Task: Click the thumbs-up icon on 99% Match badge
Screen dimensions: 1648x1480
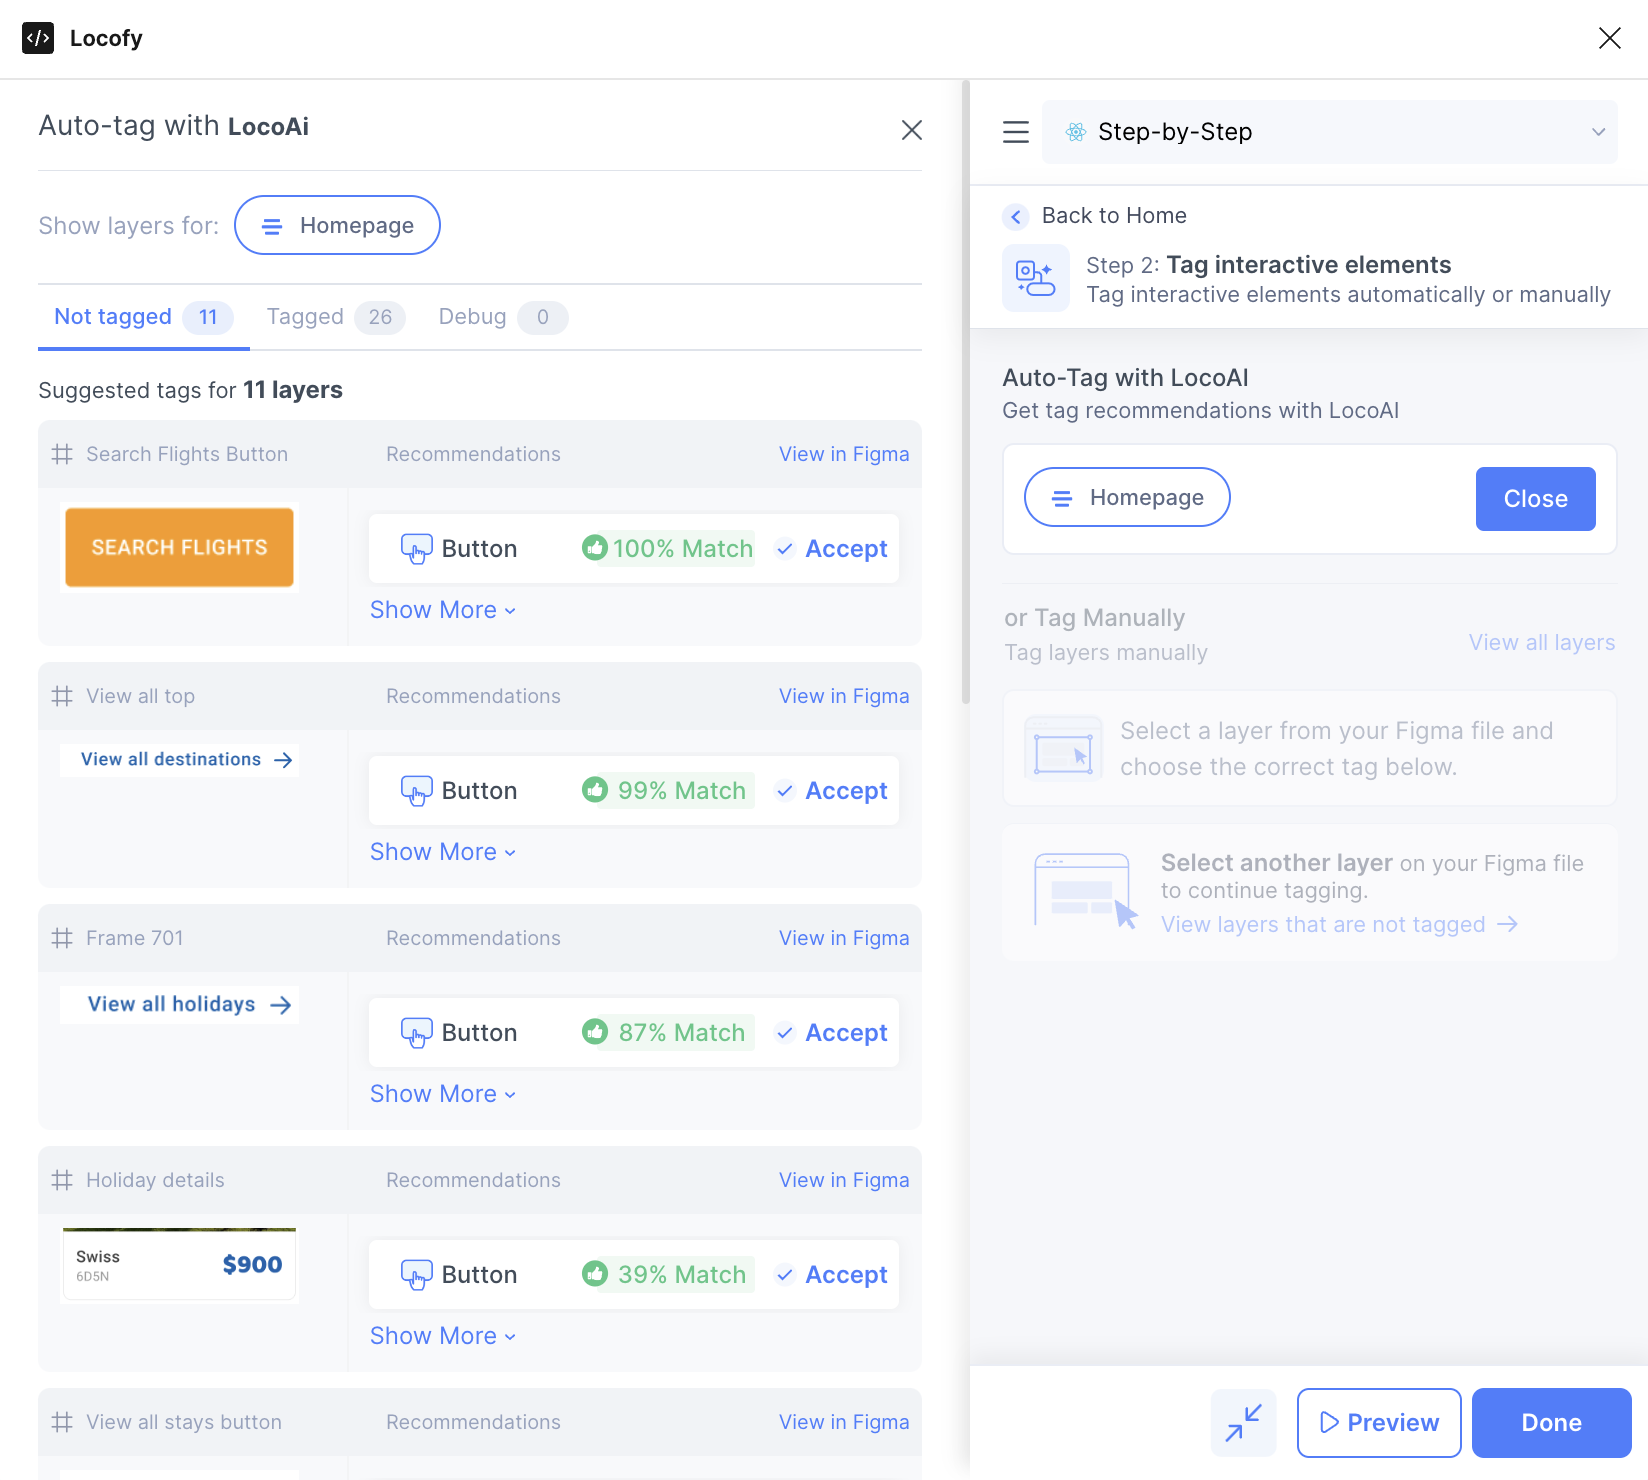Action: point(597,790)
